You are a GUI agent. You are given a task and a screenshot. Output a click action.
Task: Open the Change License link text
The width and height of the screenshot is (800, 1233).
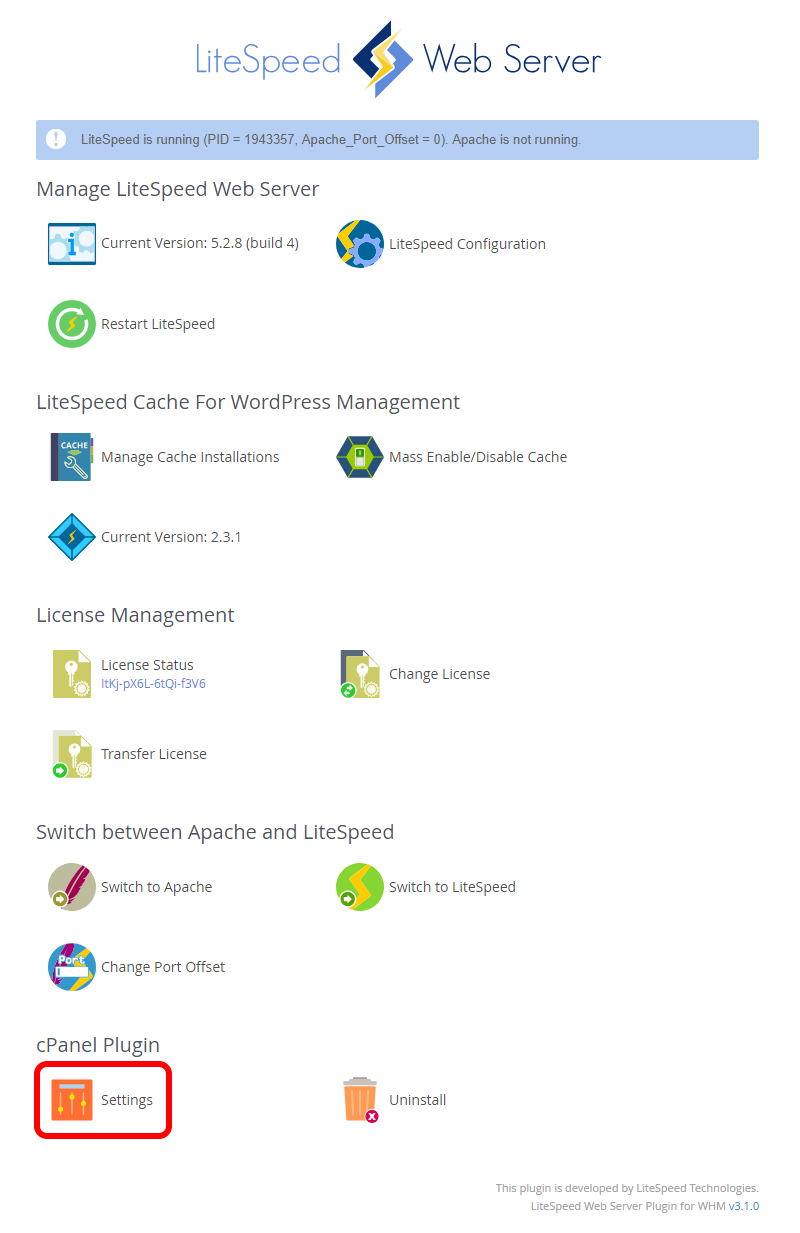439,674
